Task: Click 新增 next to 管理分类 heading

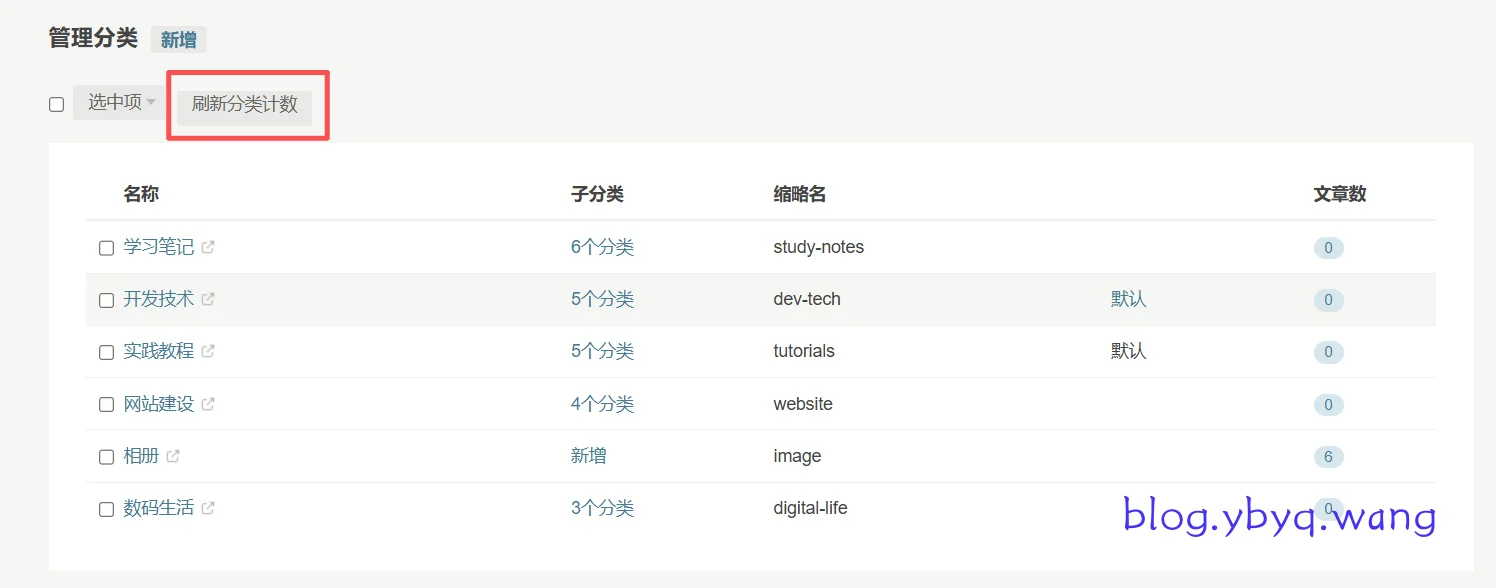Action: (x=179, y=40)
